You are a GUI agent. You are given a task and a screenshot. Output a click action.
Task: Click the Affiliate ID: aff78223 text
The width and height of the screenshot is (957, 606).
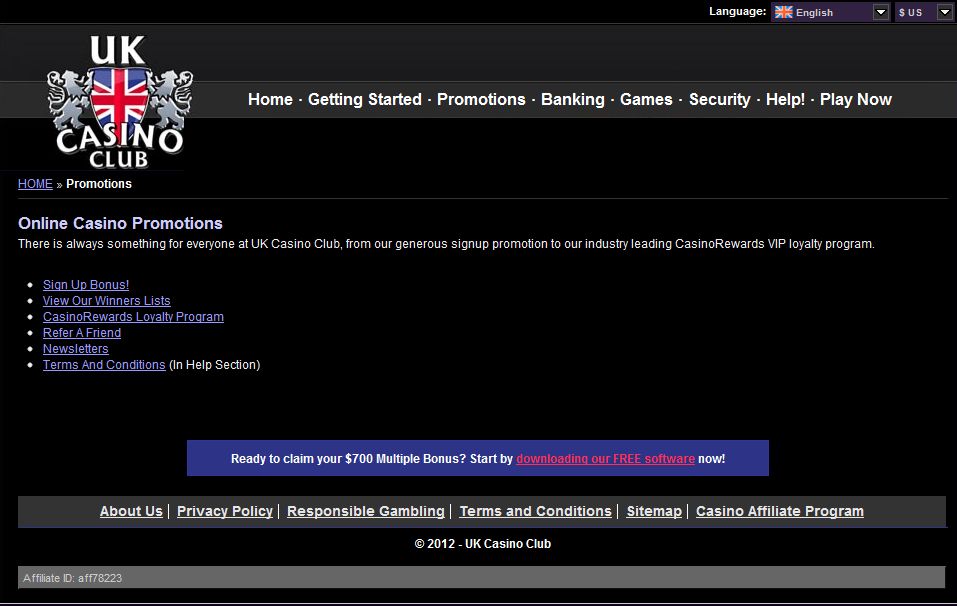[x=73, y=578]
